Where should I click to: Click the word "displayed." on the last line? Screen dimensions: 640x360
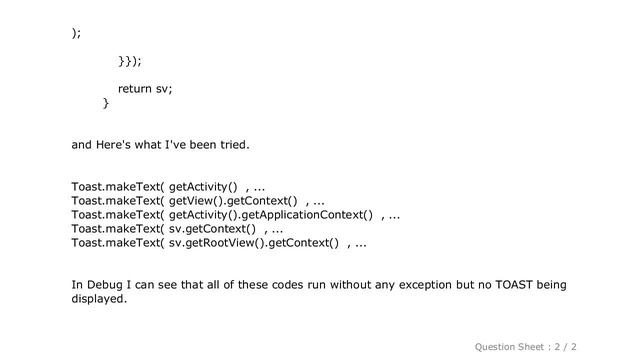pyautogui.click(x=99, y=299)
